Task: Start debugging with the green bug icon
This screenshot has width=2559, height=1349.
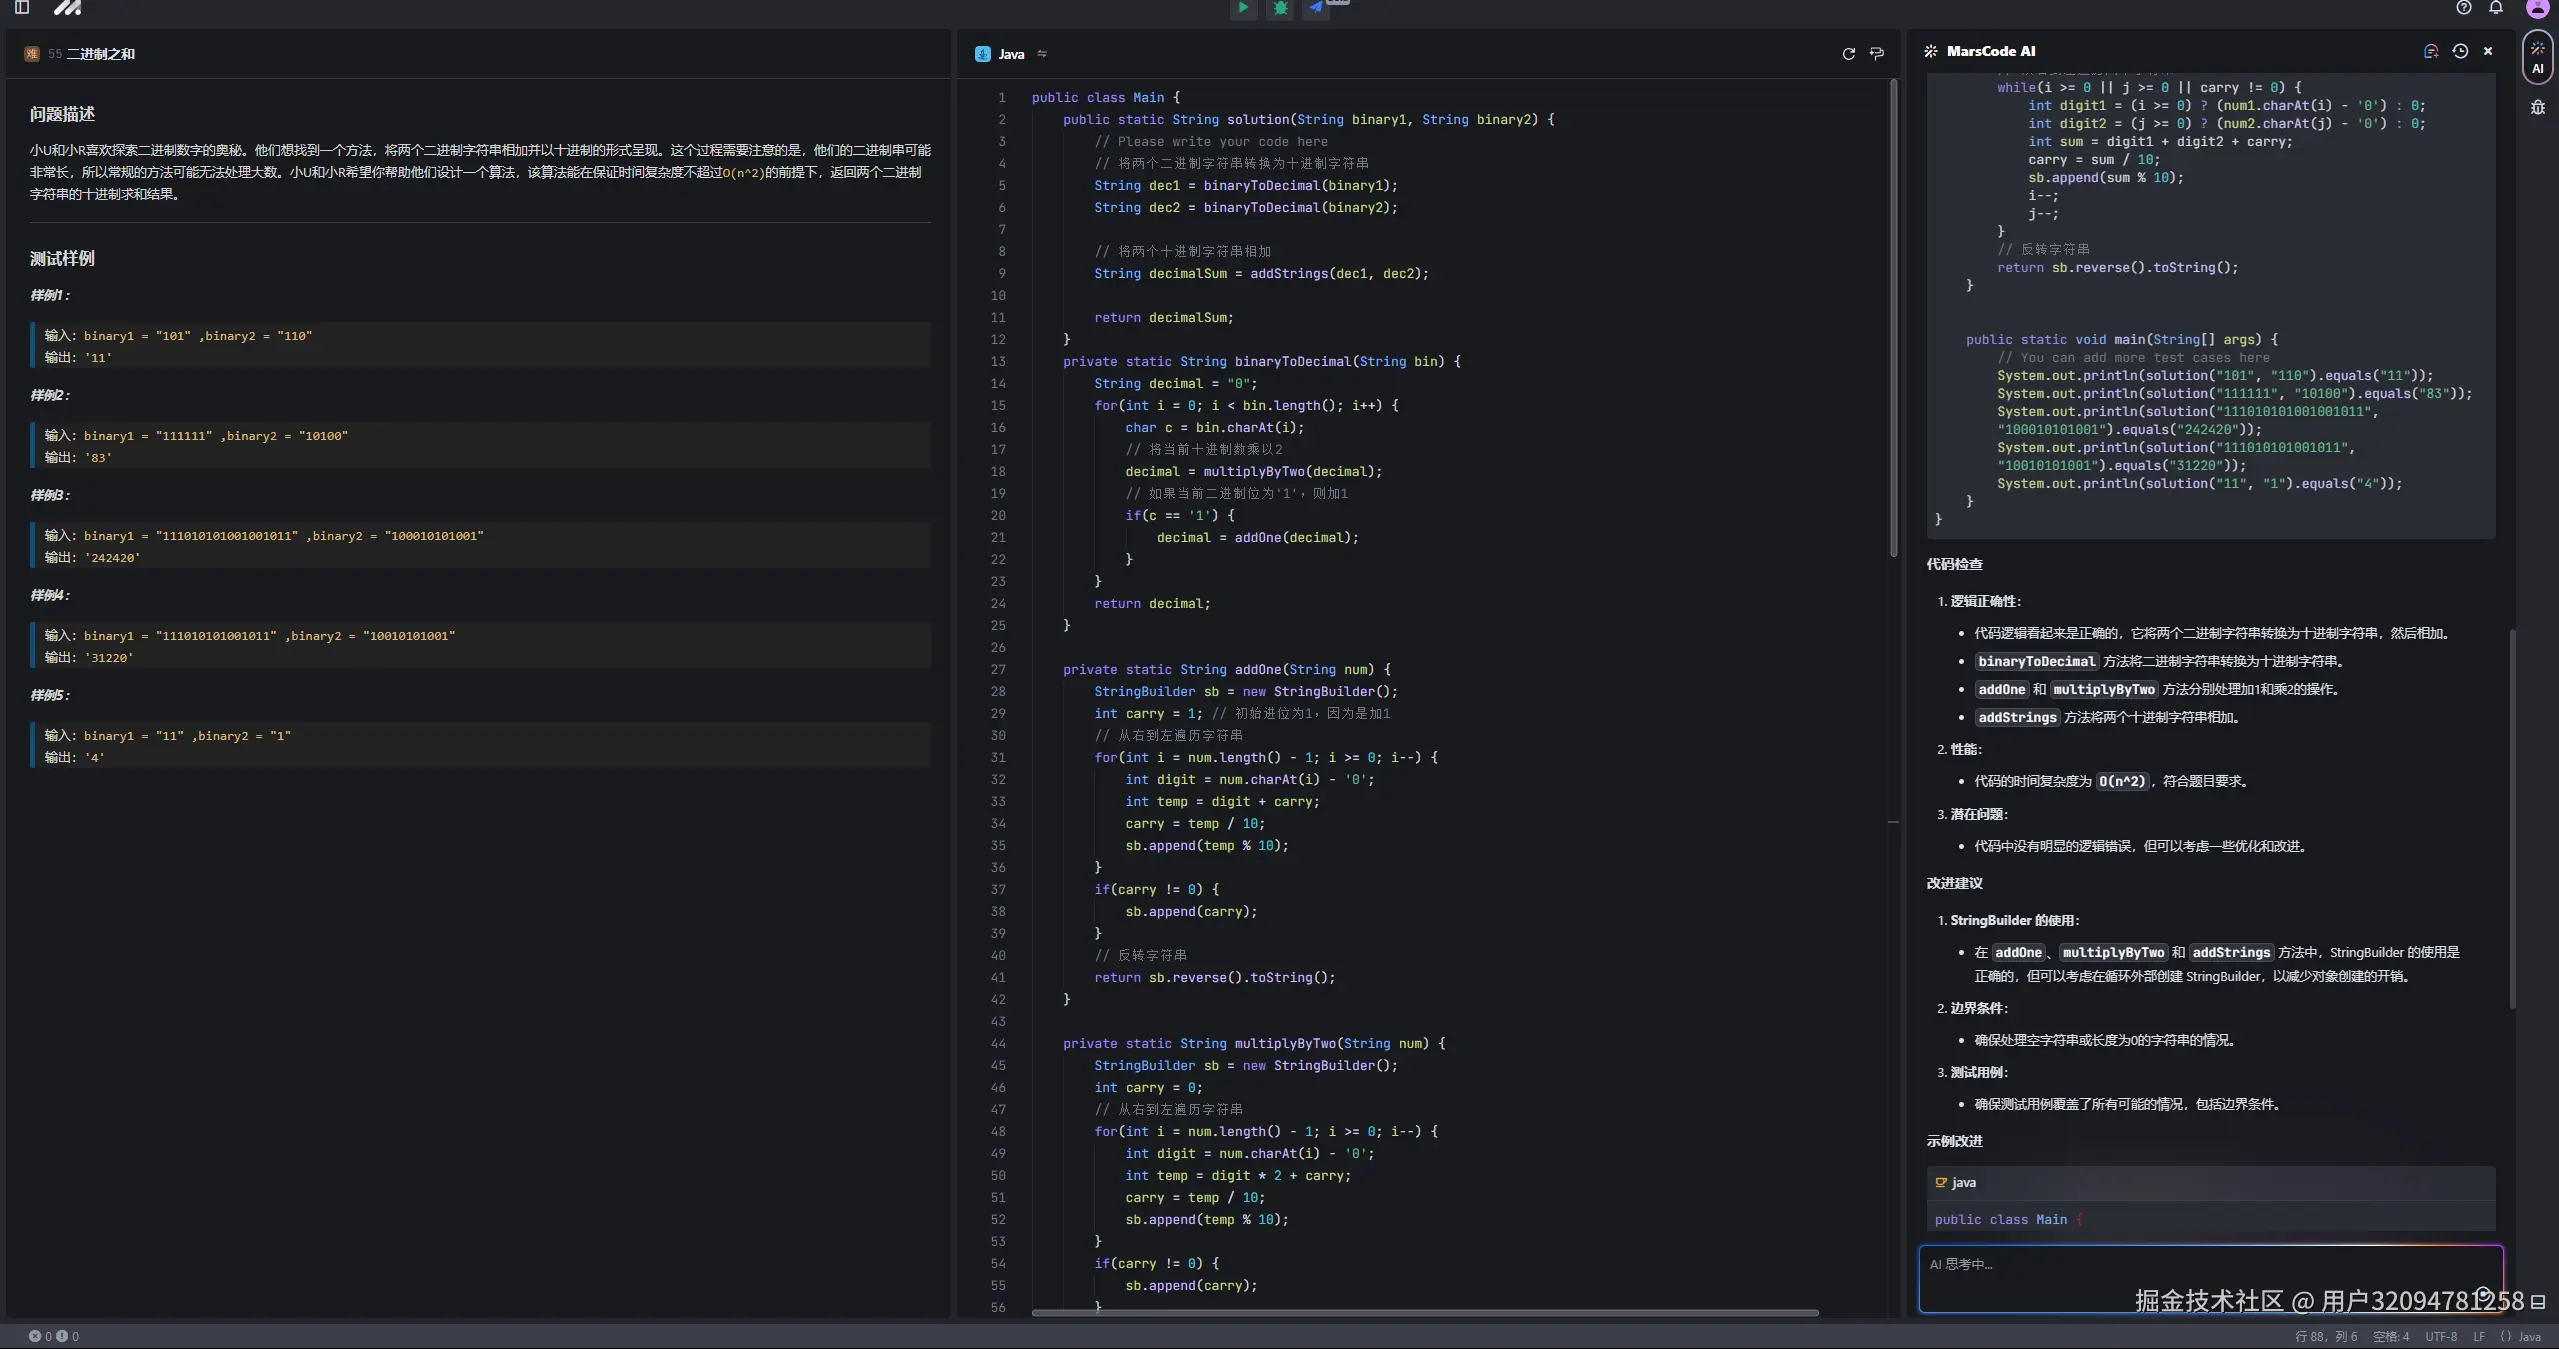Action: (x=1280, y=8)
